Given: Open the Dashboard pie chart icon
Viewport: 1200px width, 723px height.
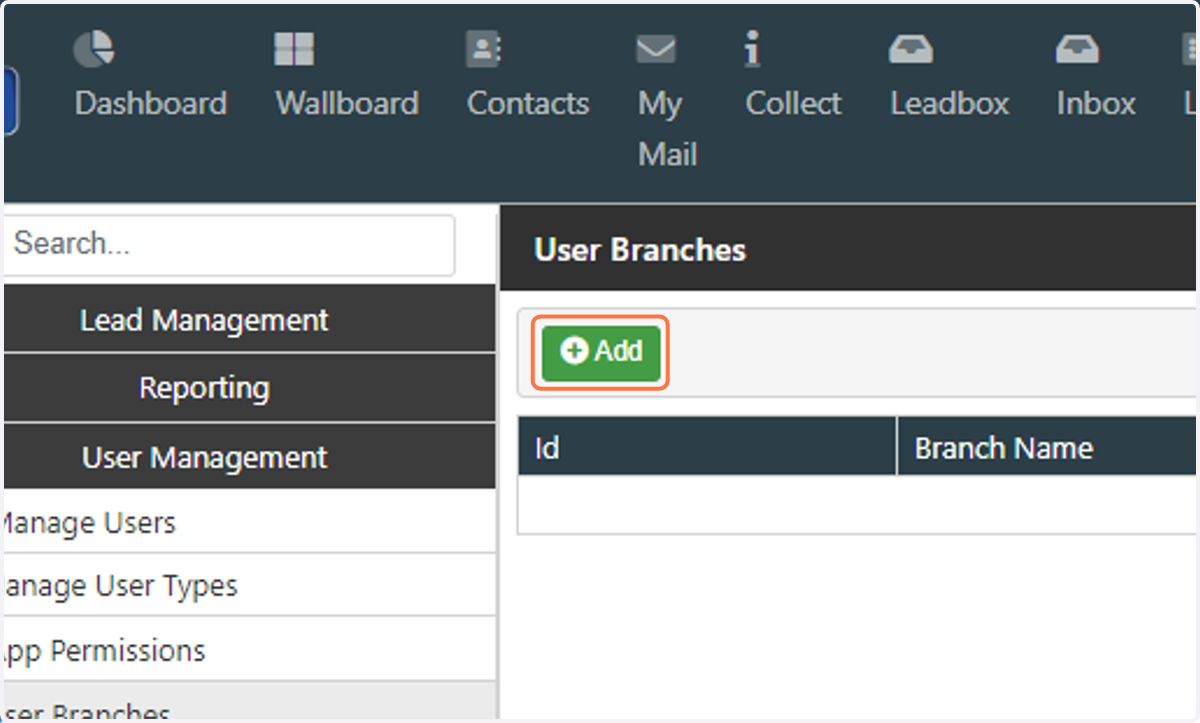Looking at the screenshot, I should click(94, 48).
